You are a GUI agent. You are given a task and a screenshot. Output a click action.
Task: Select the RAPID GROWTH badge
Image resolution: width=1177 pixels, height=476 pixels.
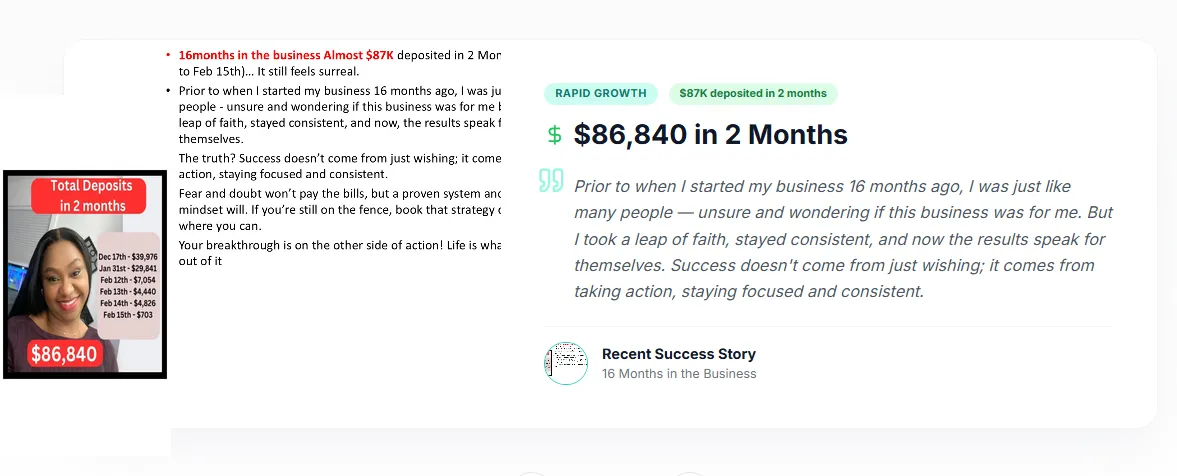point(601,94)
